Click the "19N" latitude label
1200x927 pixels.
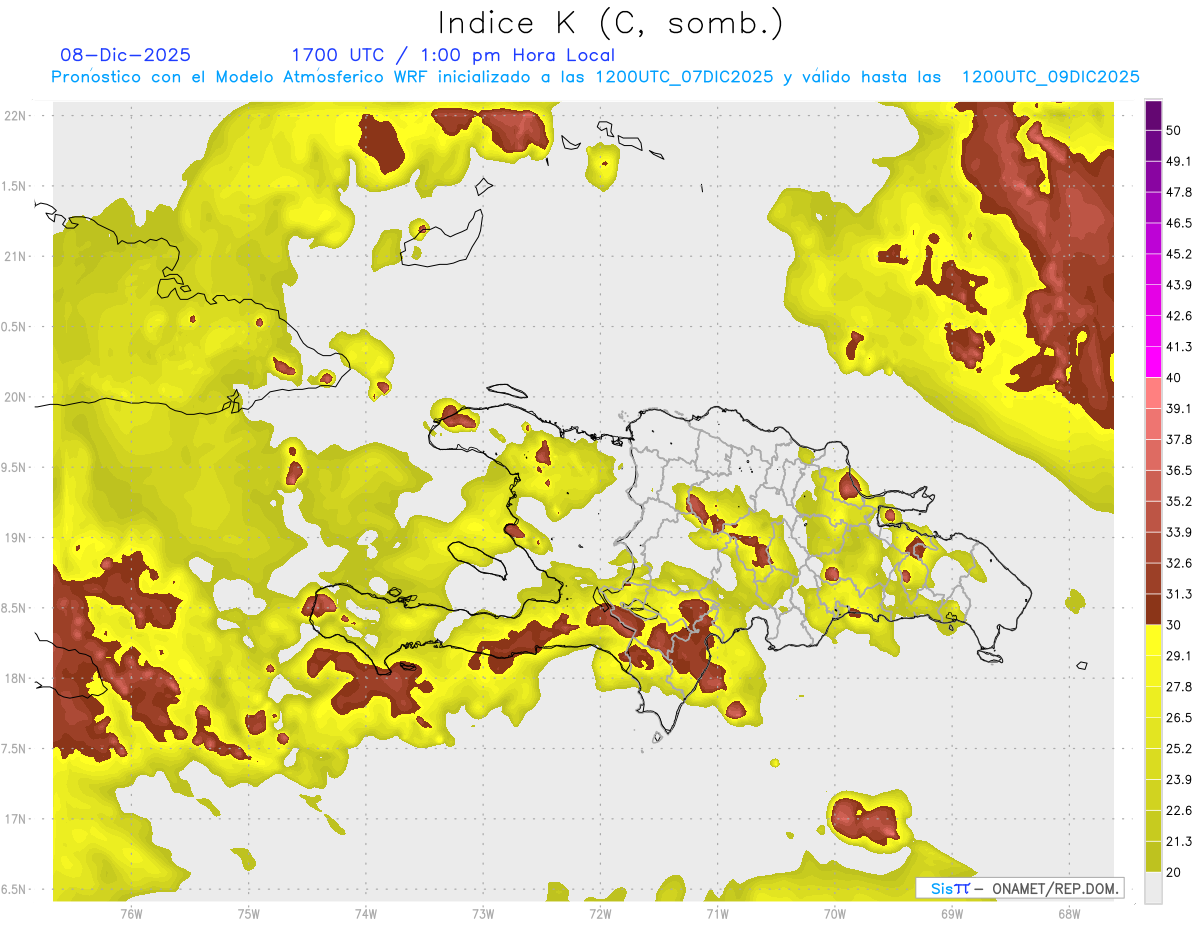click(x=16, y=538)
